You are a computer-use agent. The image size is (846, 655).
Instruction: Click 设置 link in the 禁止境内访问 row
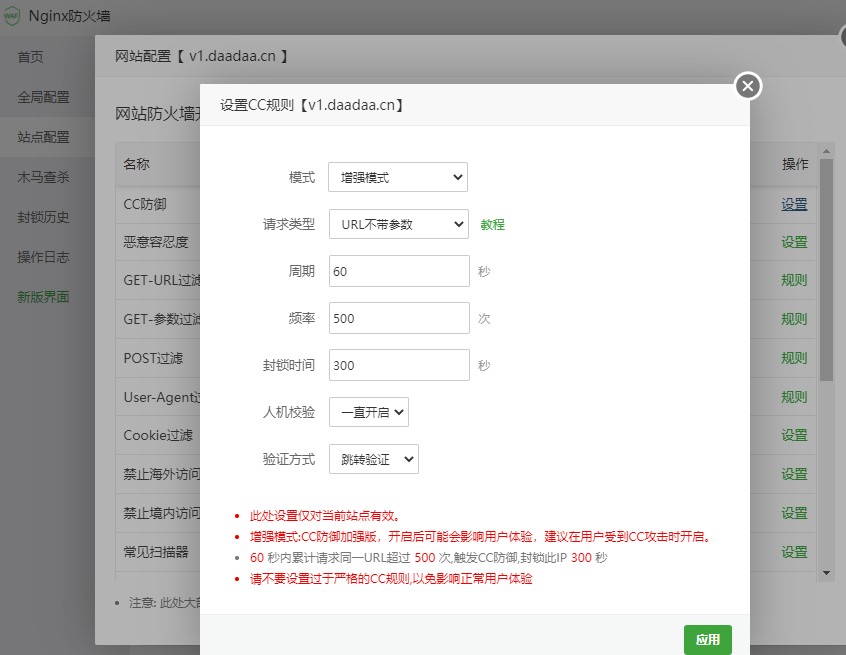coord(794,513)
